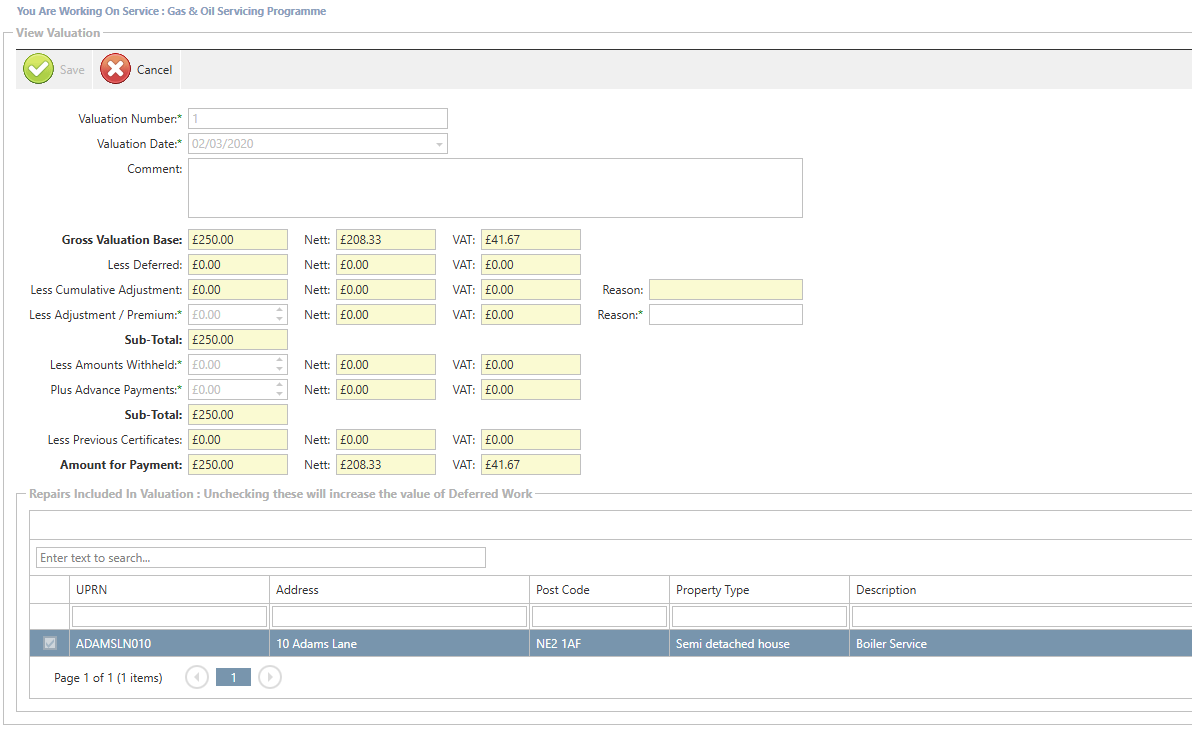This screenshot has height=735, width=1192.
Task: Click the Post Code column header
Action: click(598, 590)
